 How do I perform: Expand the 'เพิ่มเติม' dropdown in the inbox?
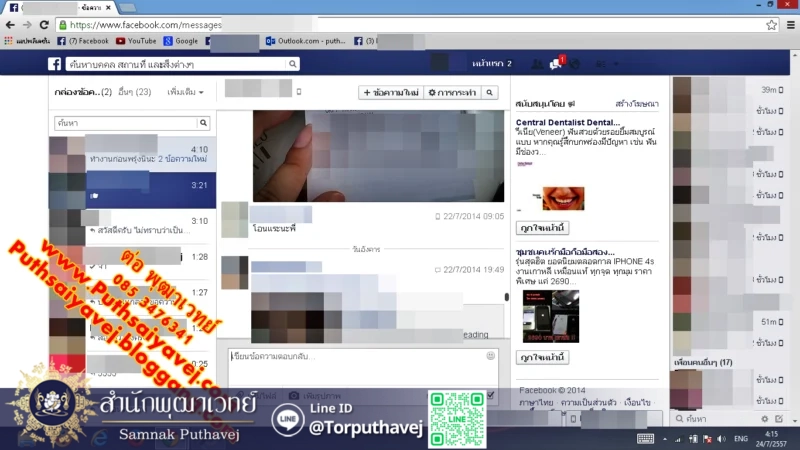pos(185,92)
